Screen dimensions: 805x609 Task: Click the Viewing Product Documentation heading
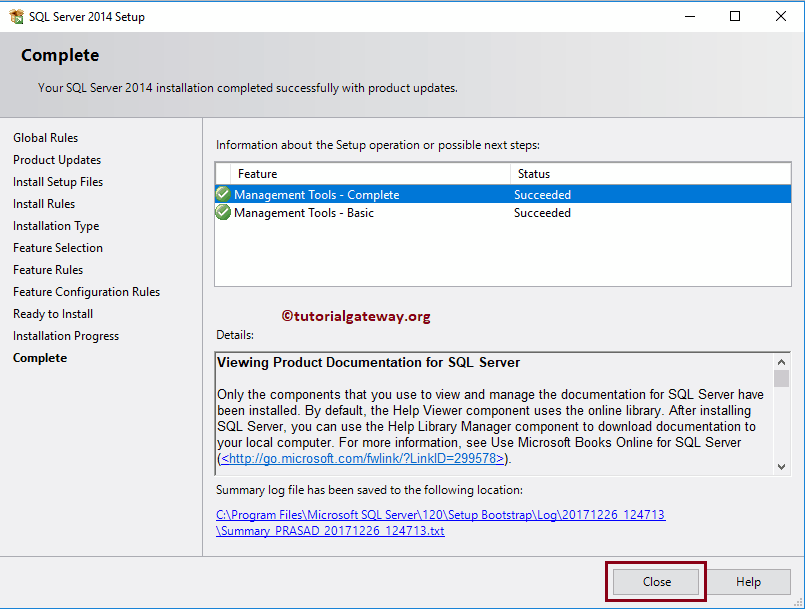click(x=368, y=363)
